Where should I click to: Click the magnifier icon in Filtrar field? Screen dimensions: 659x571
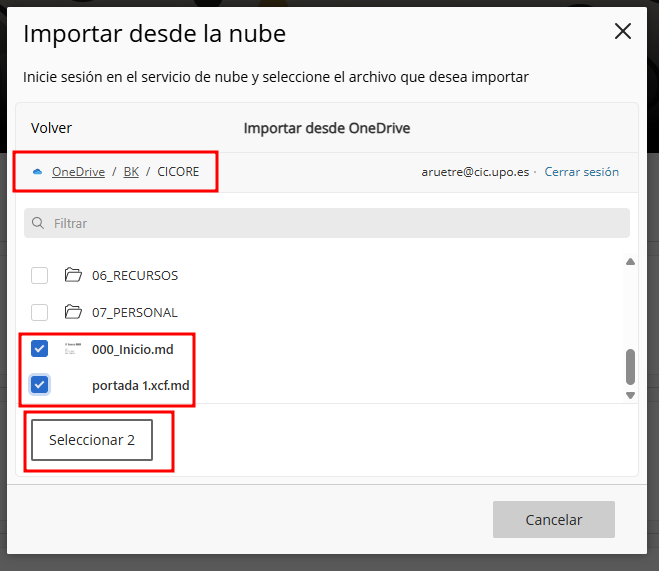pyautogui.click(x=38, y=223)
